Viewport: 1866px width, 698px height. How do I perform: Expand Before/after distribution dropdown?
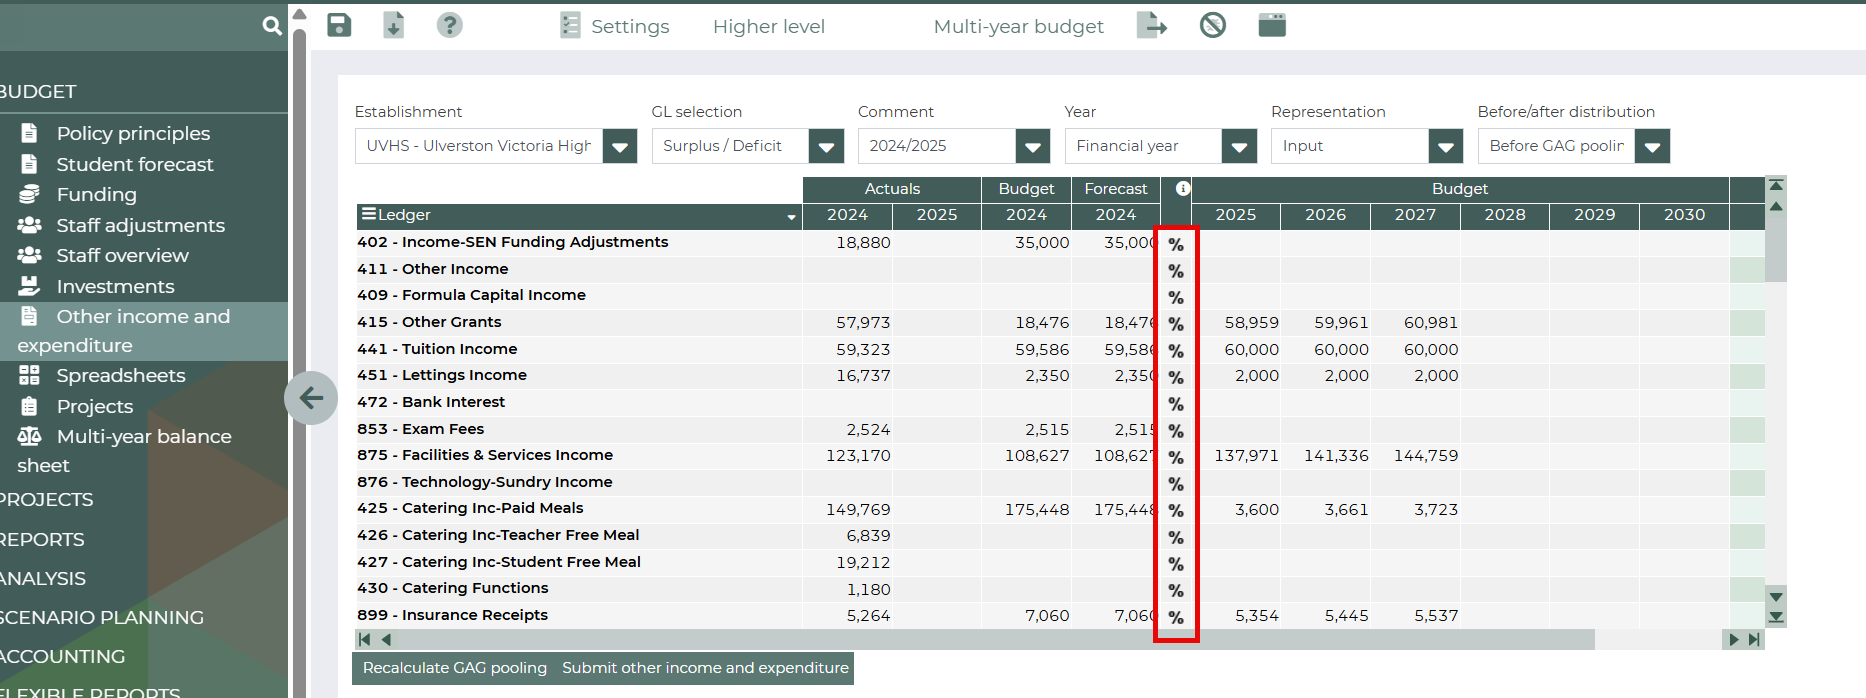pyautogui.click(x=1652, y=147)
